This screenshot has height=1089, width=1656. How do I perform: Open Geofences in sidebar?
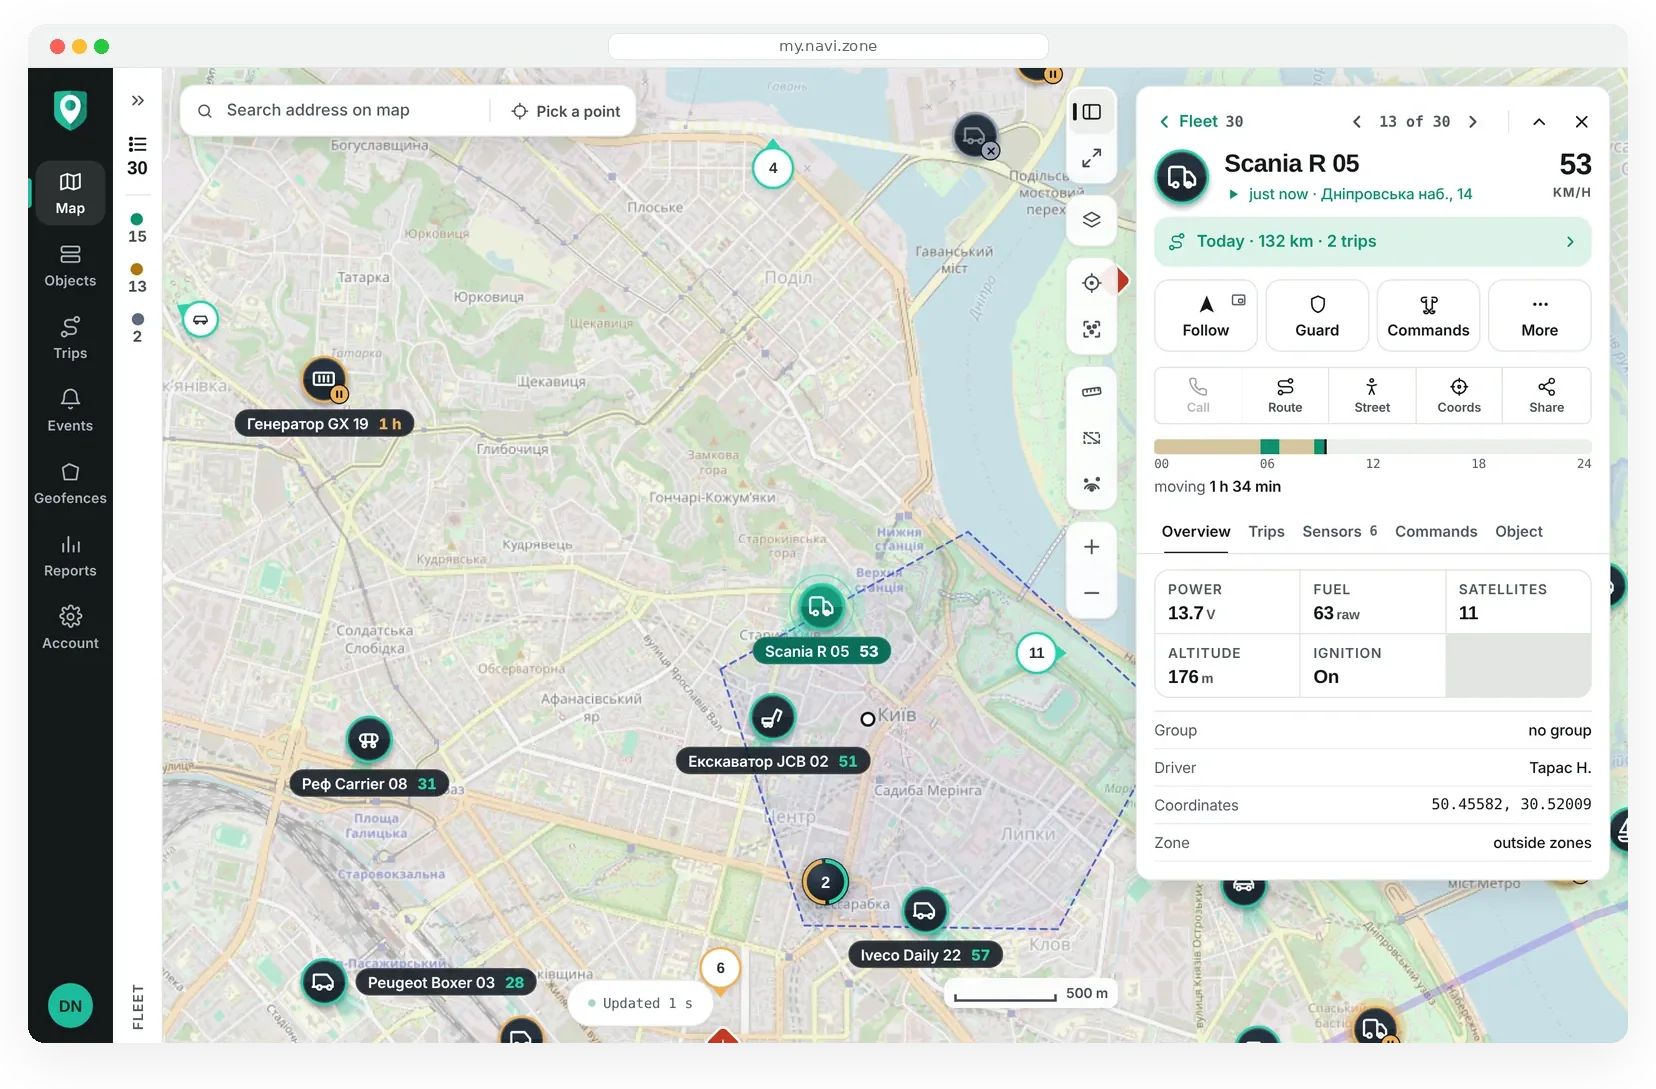pyautogui.click(x=70, y=483)
